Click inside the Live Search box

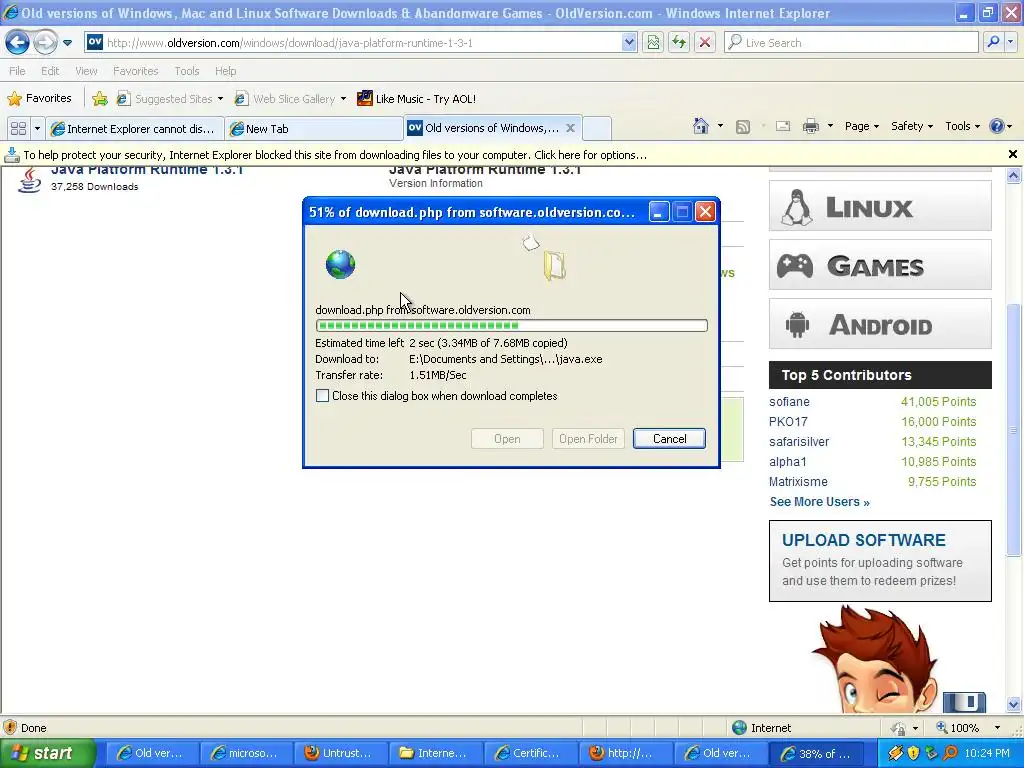point(852,43)
